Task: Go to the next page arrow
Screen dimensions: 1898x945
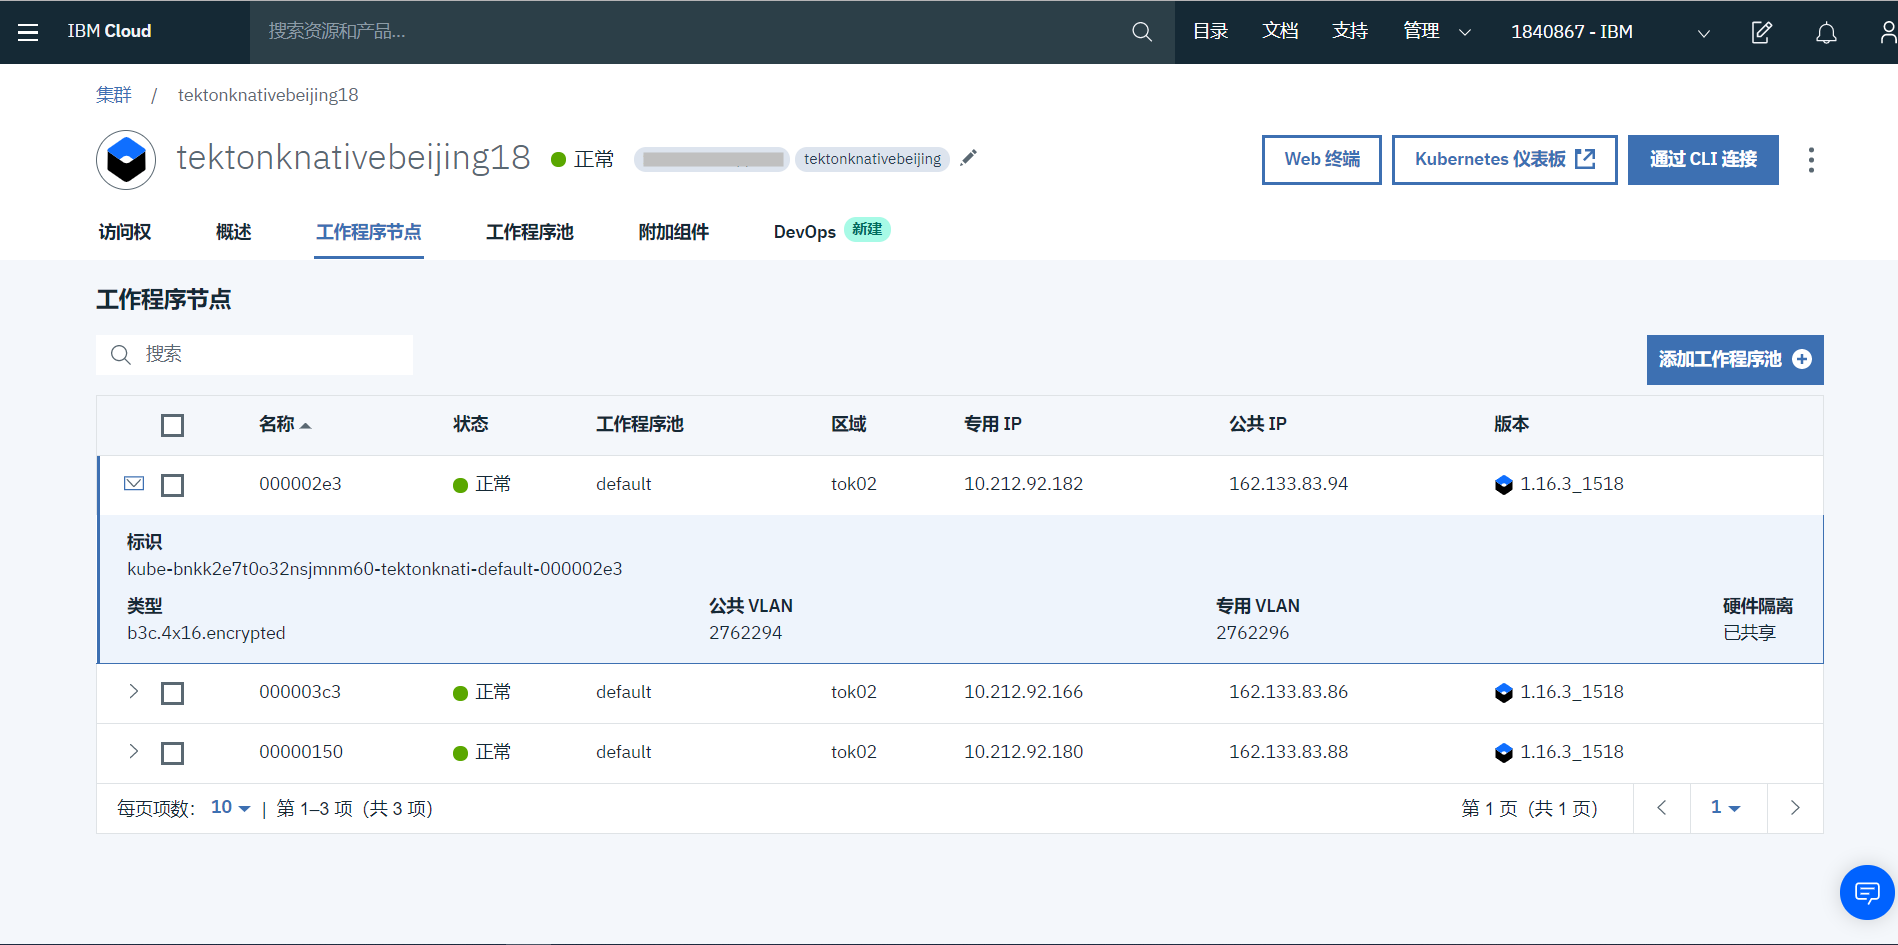Action: click(x=1795, y=808)
